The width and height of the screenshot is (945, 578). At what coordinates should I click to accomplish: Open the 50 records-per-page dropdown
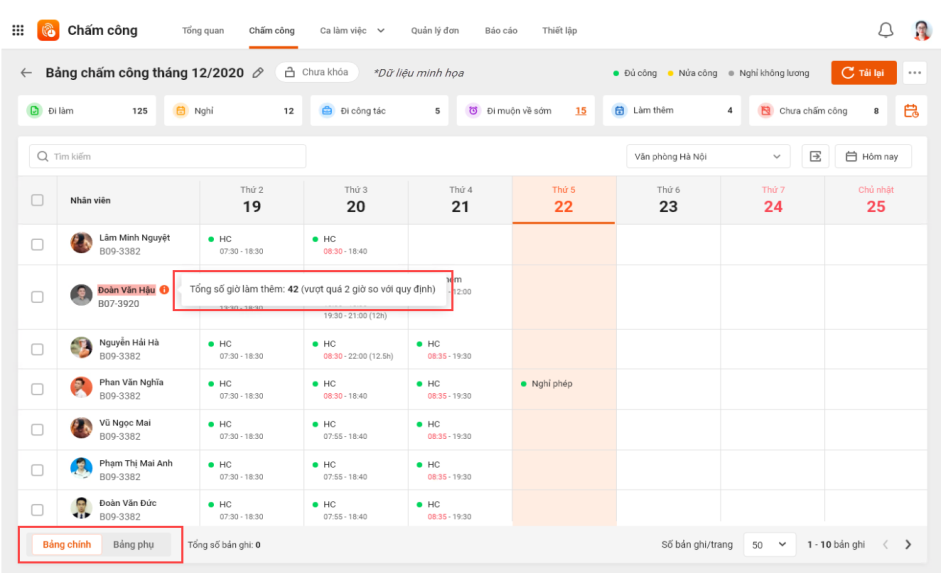769,545
